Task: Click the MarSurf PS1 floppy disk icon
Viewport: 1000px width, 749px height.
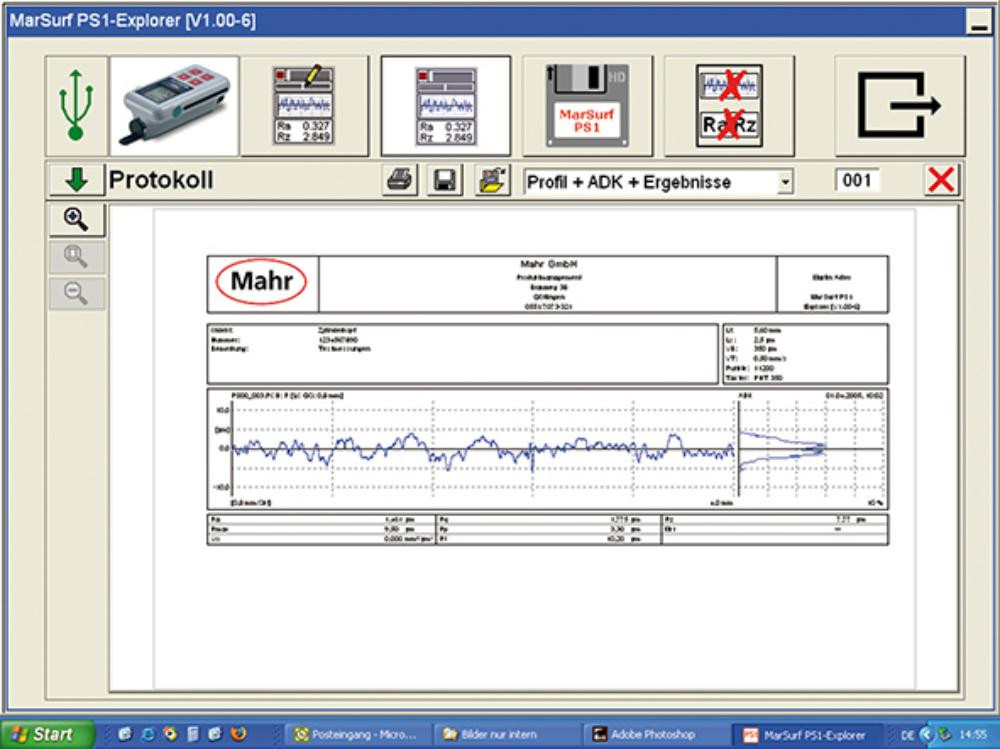Action: click(586, 106)
